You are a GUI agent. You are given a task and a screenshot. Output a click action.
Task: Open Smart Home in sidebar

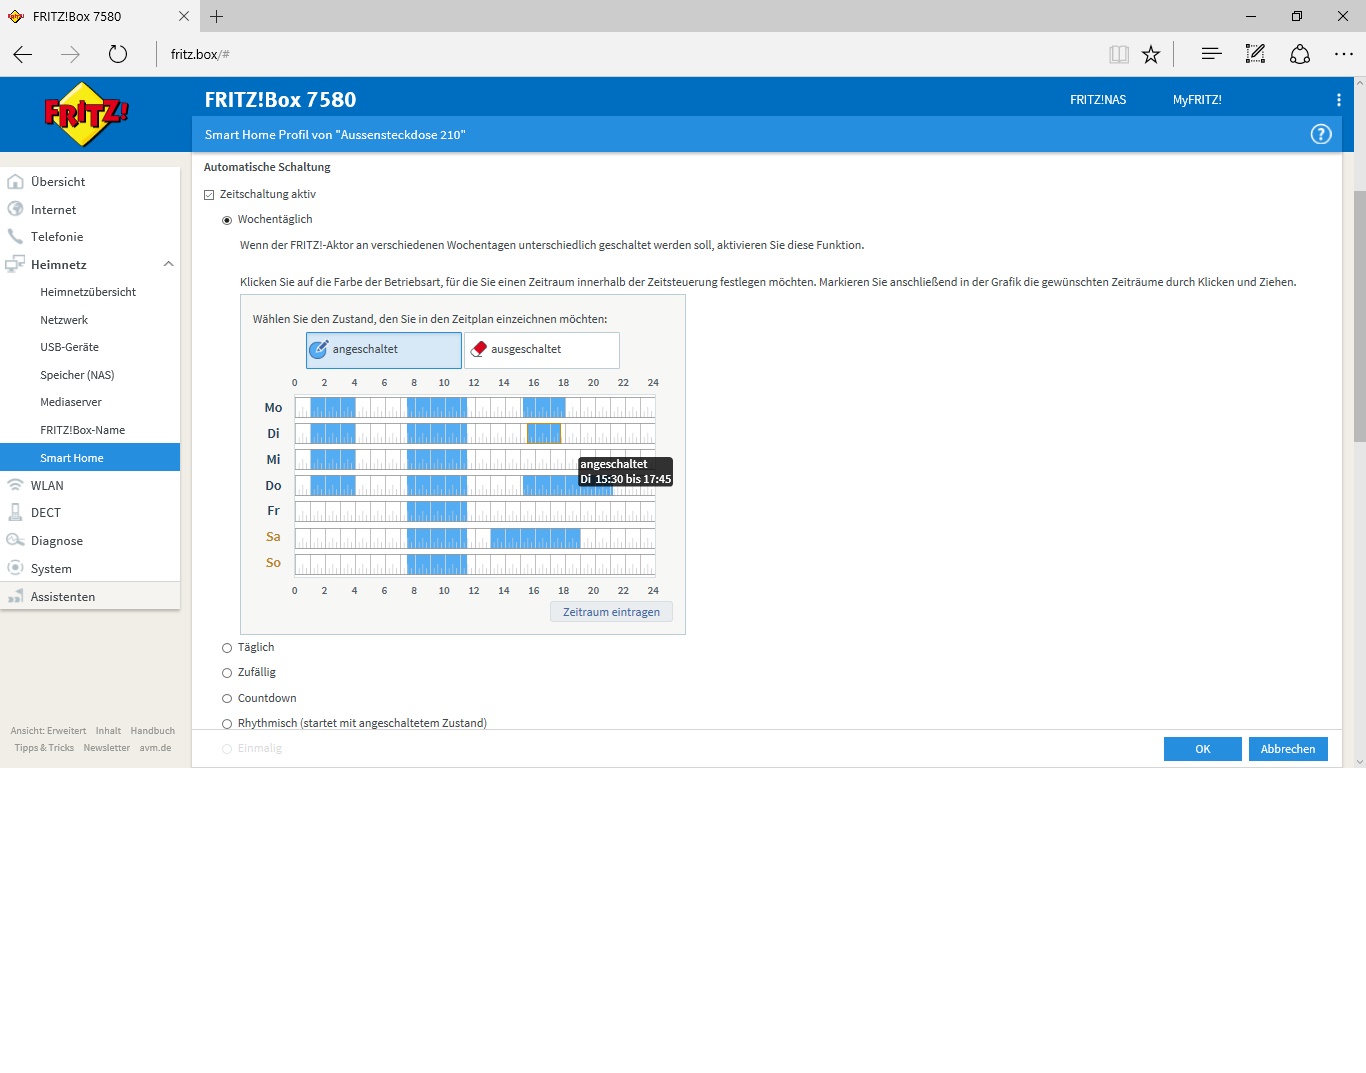(90, 457)
